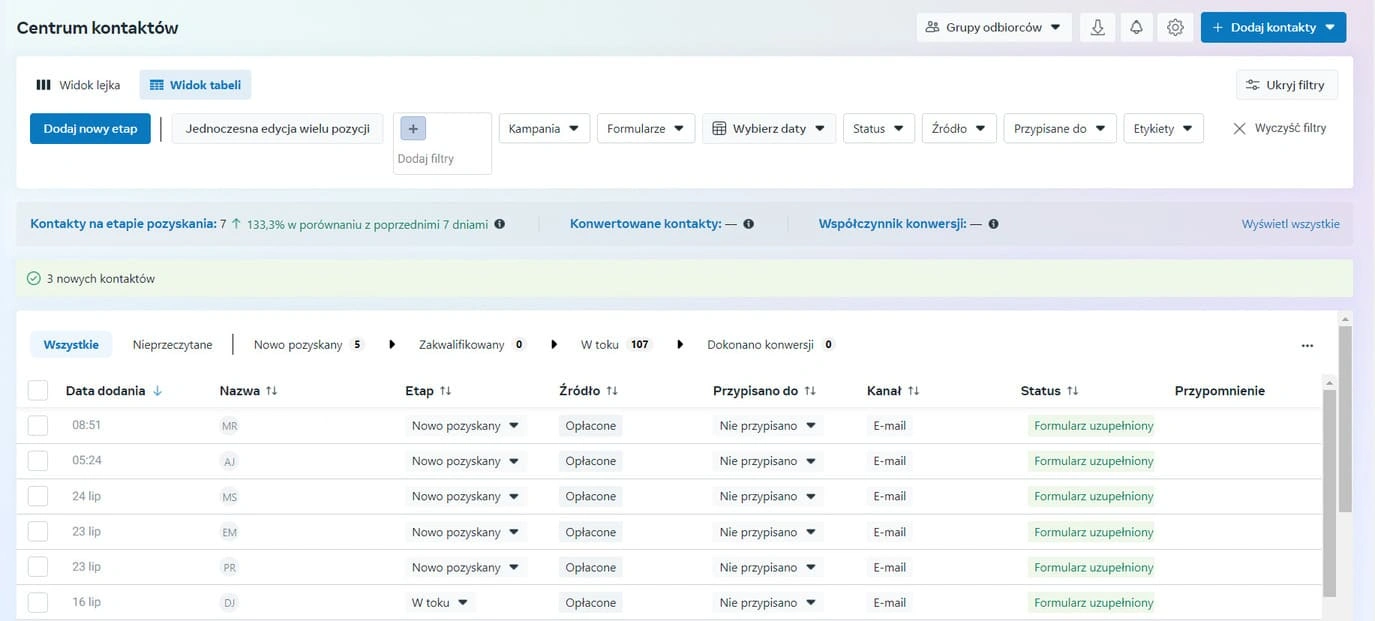The height and width of the screenshot is (621, 1375).
Task: Select the Nieprzeczytane tab
Action: click(172, 344)
